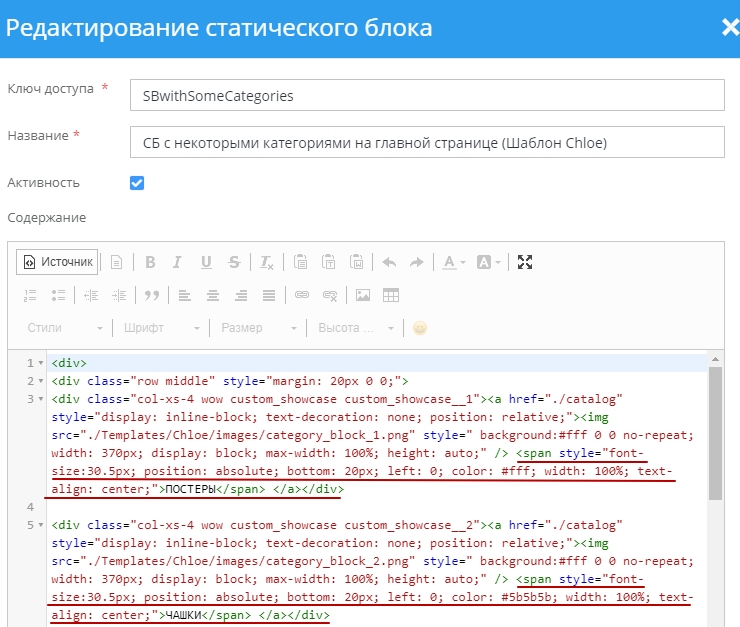Close the static block editing dialog
The height and width of the screenshot is (627, 740).
tap(729, 27)
